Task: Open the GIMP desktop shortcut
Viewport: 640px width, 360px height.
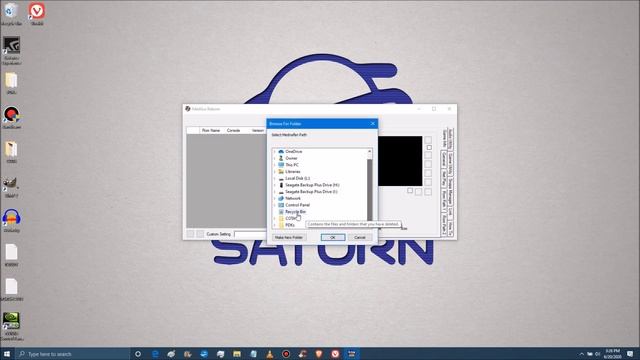Action: coord(11,187)
